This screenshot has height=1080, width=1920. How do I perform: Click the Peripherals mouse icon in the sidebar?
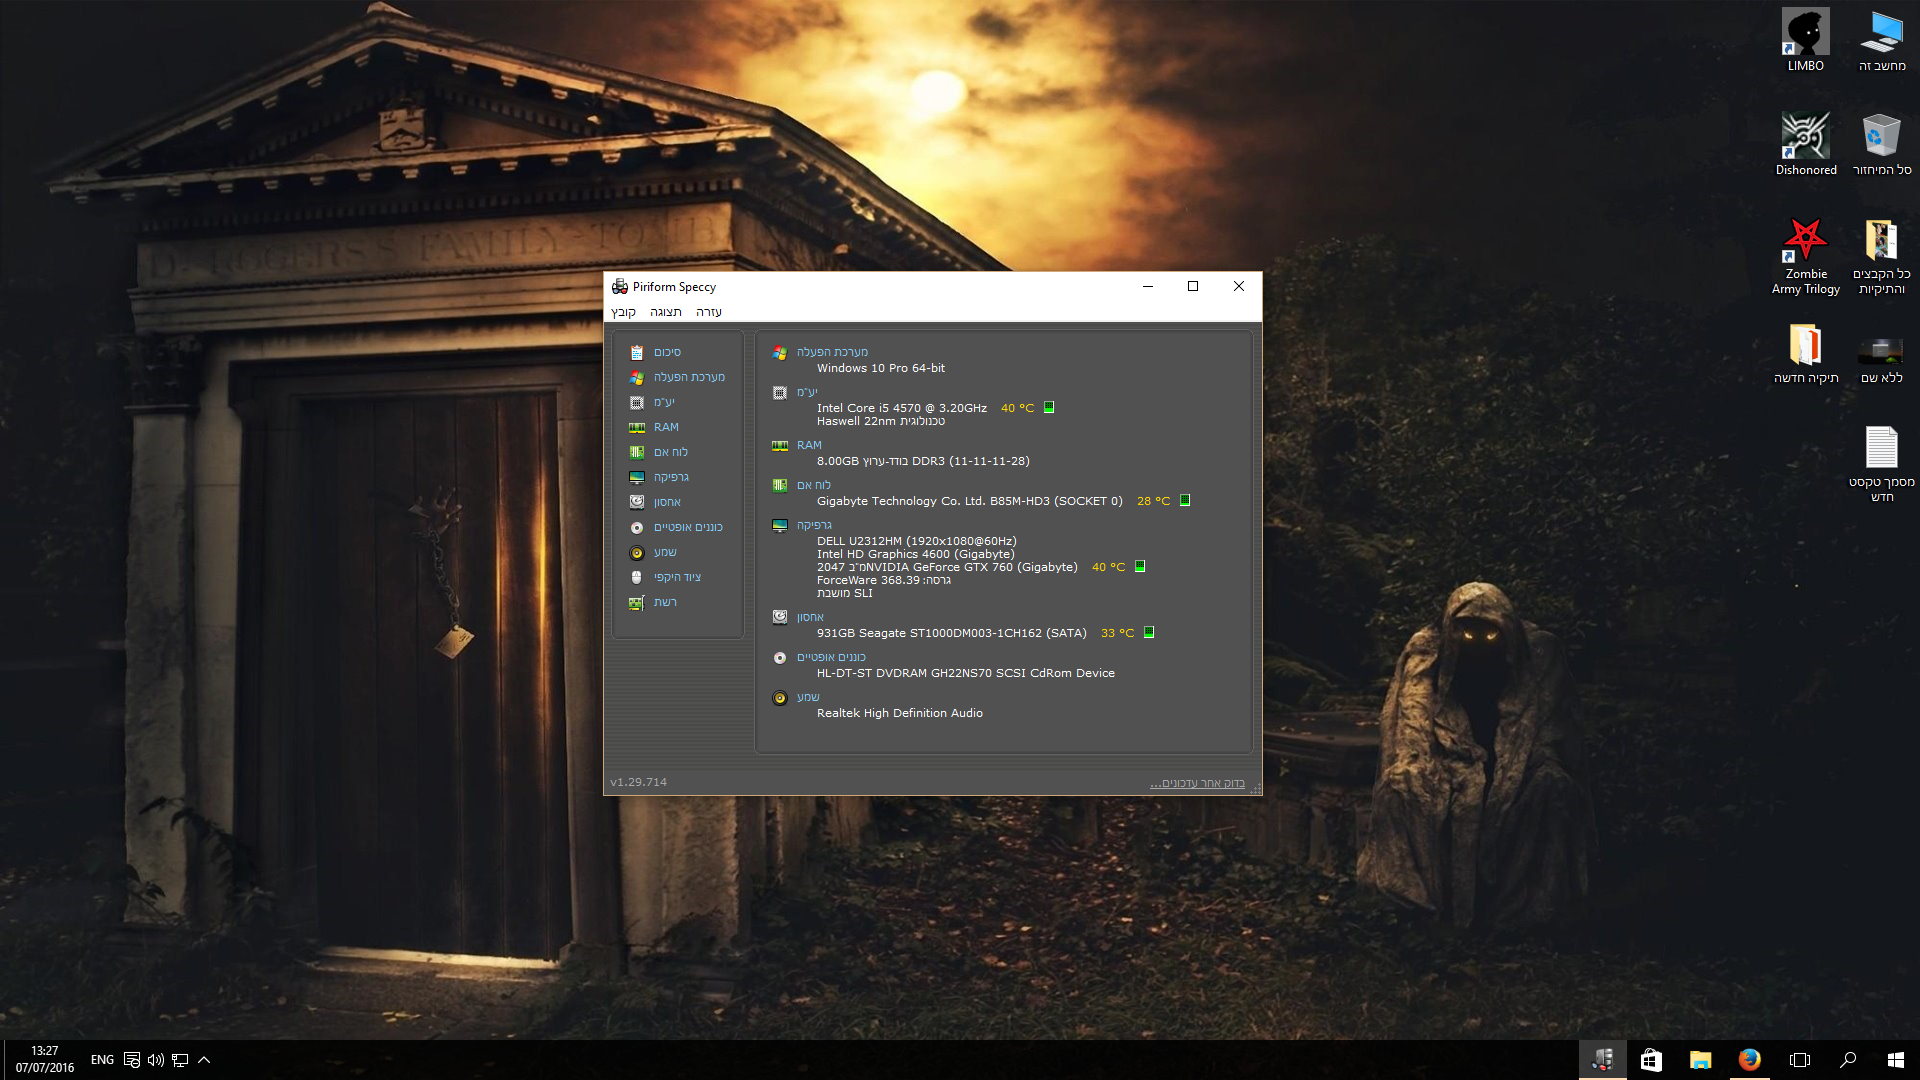[x=637, y=577]
